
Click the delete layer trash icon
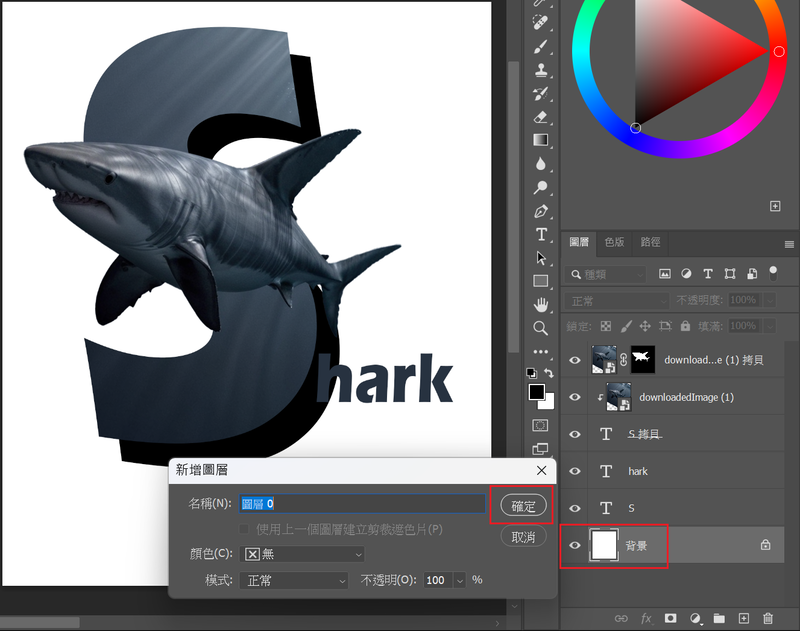[768, 619]
